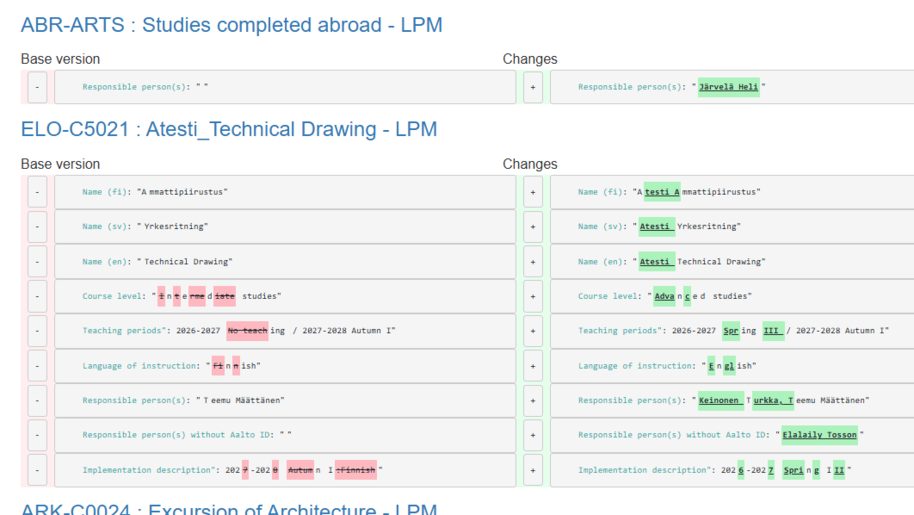
Task: Click minus button beside base Course level row
Action: point(37,296)
